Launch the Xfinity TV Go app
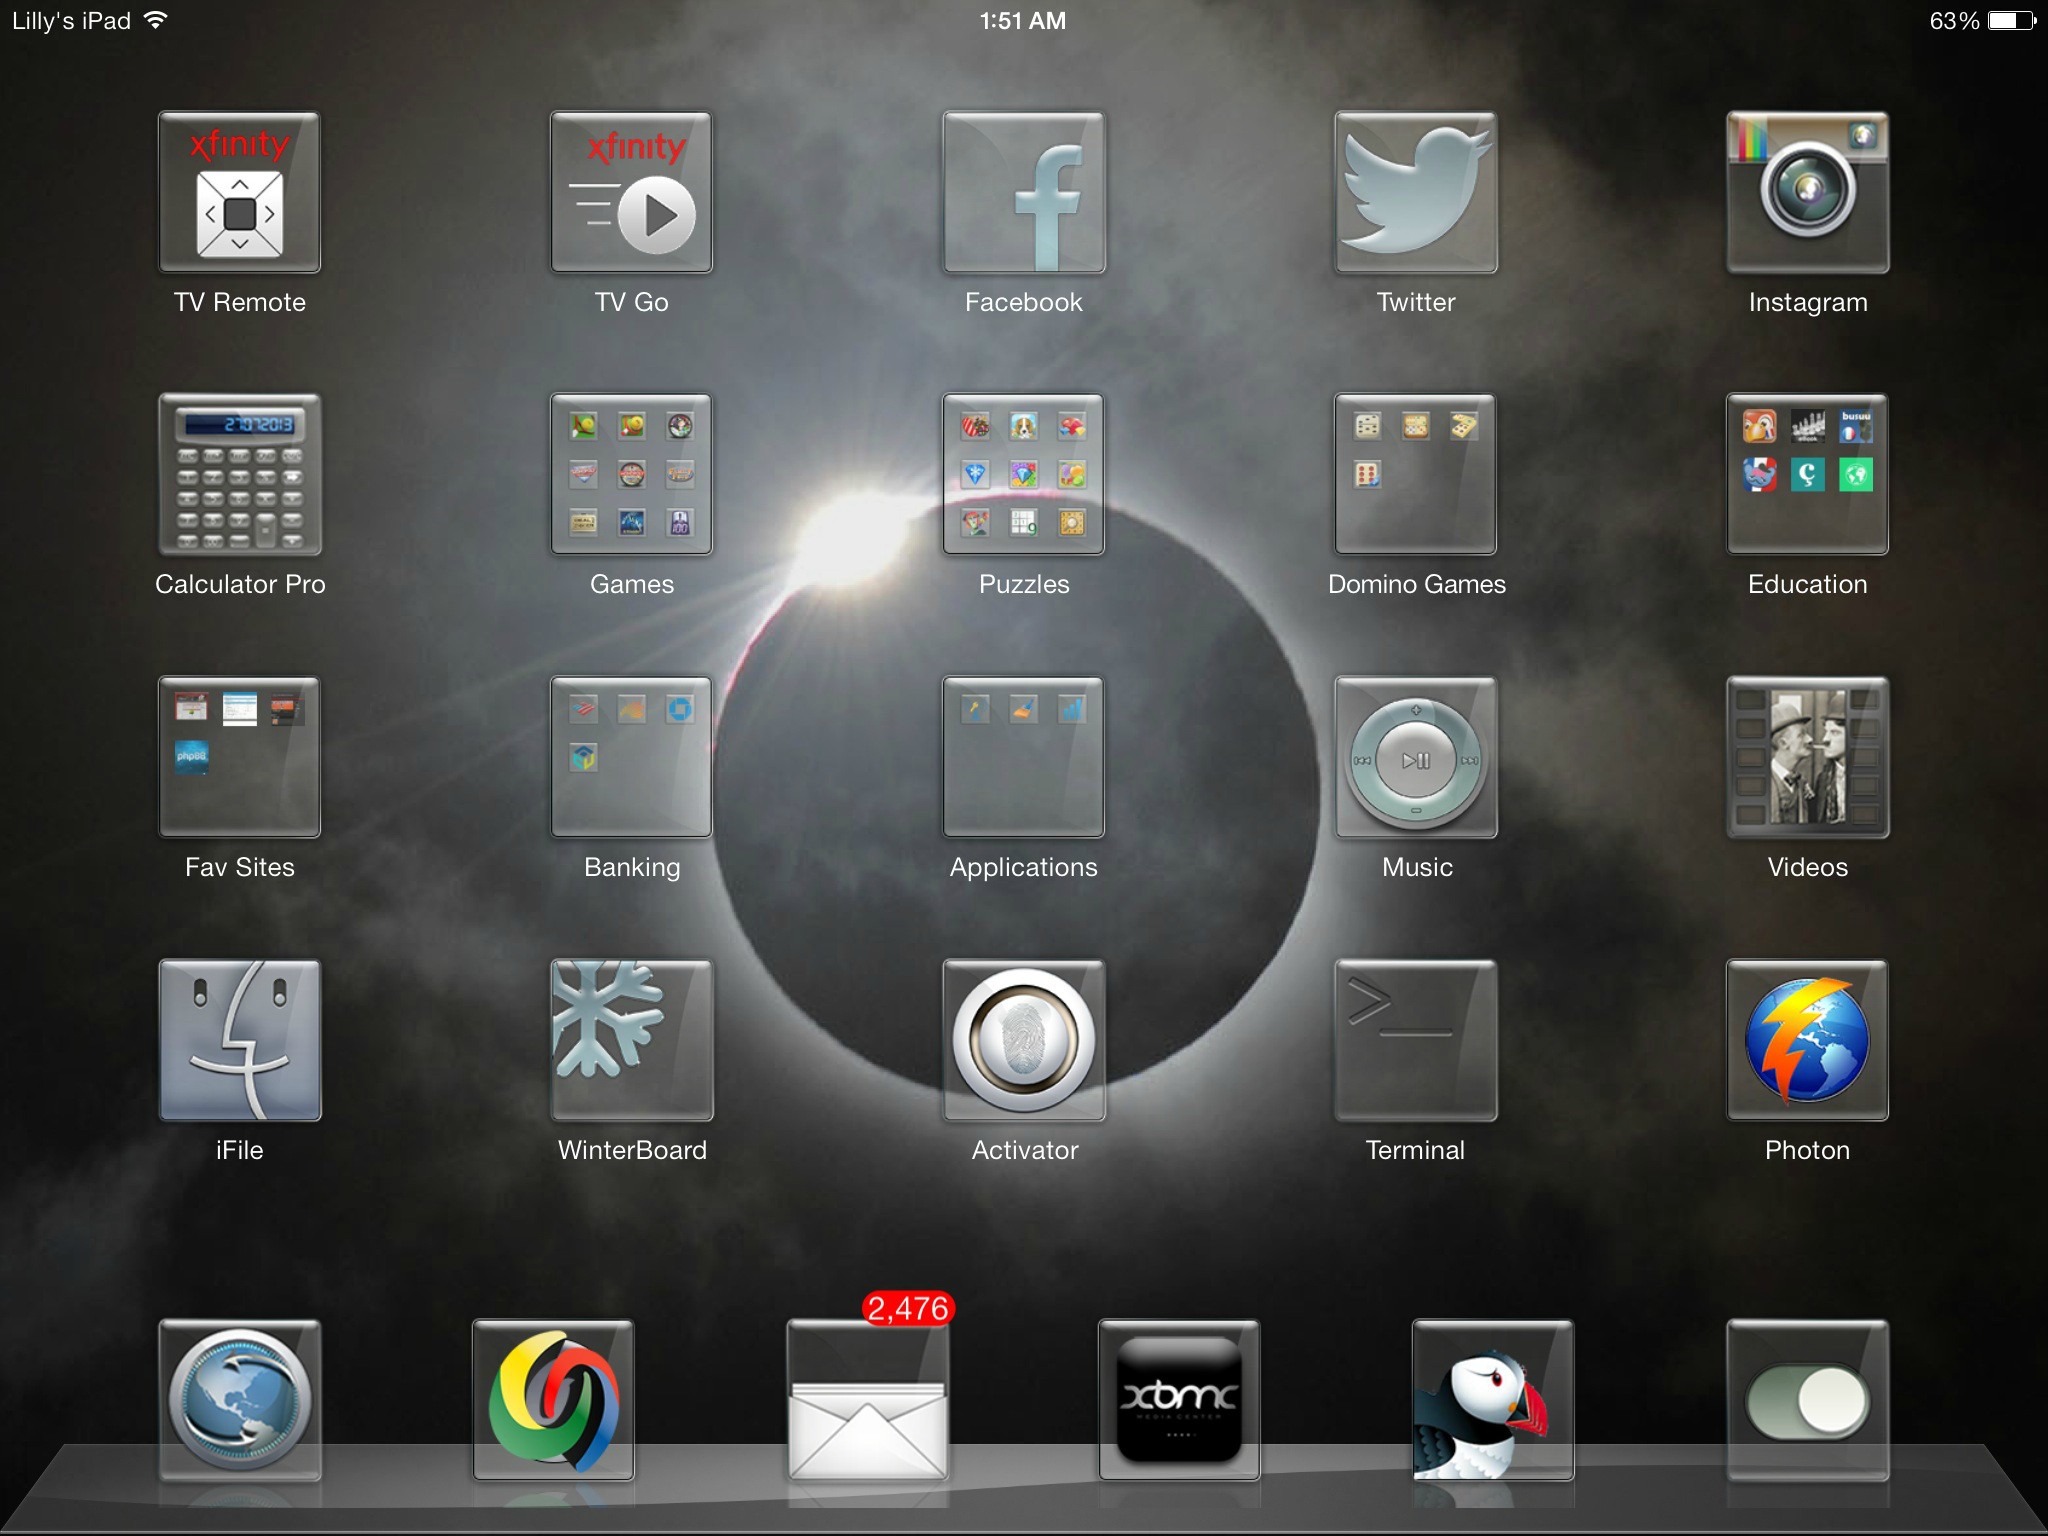Image resolution: width=2048 pixels, height=1536 pixels. pos(632,192)
